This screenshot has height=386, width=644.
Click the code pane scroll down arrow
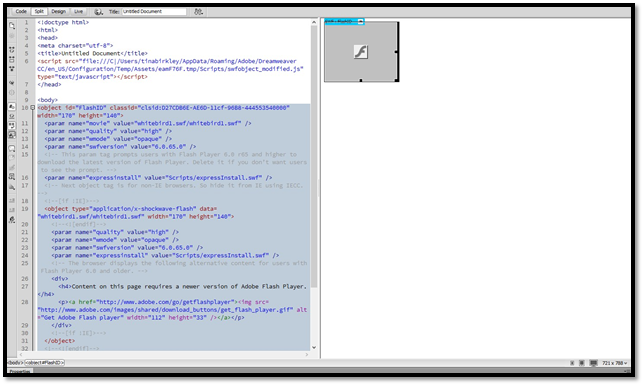pyautogui.click(x=314, y=347)
